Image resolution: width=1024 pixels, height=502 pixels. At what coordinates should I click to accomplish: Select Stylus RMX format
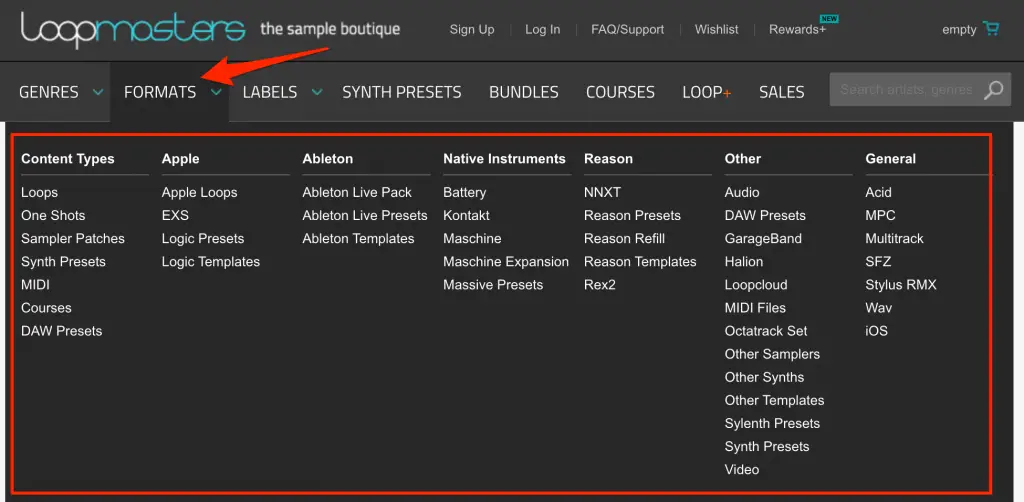coord(901,285)
